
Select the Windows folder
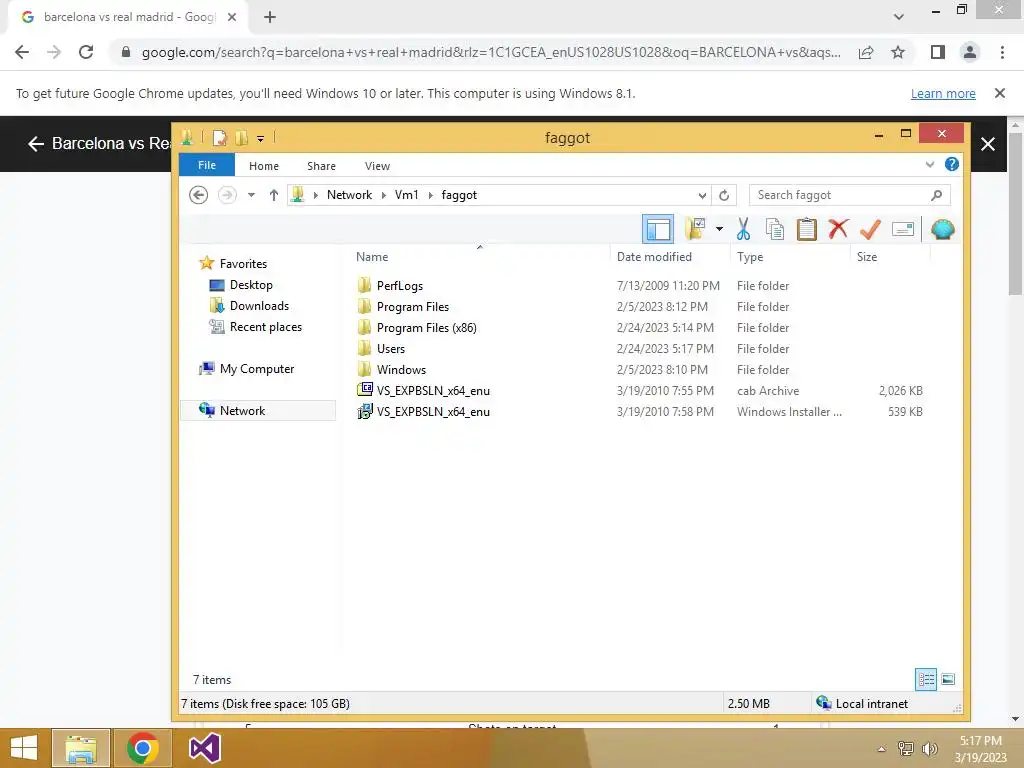click(391, 369)
